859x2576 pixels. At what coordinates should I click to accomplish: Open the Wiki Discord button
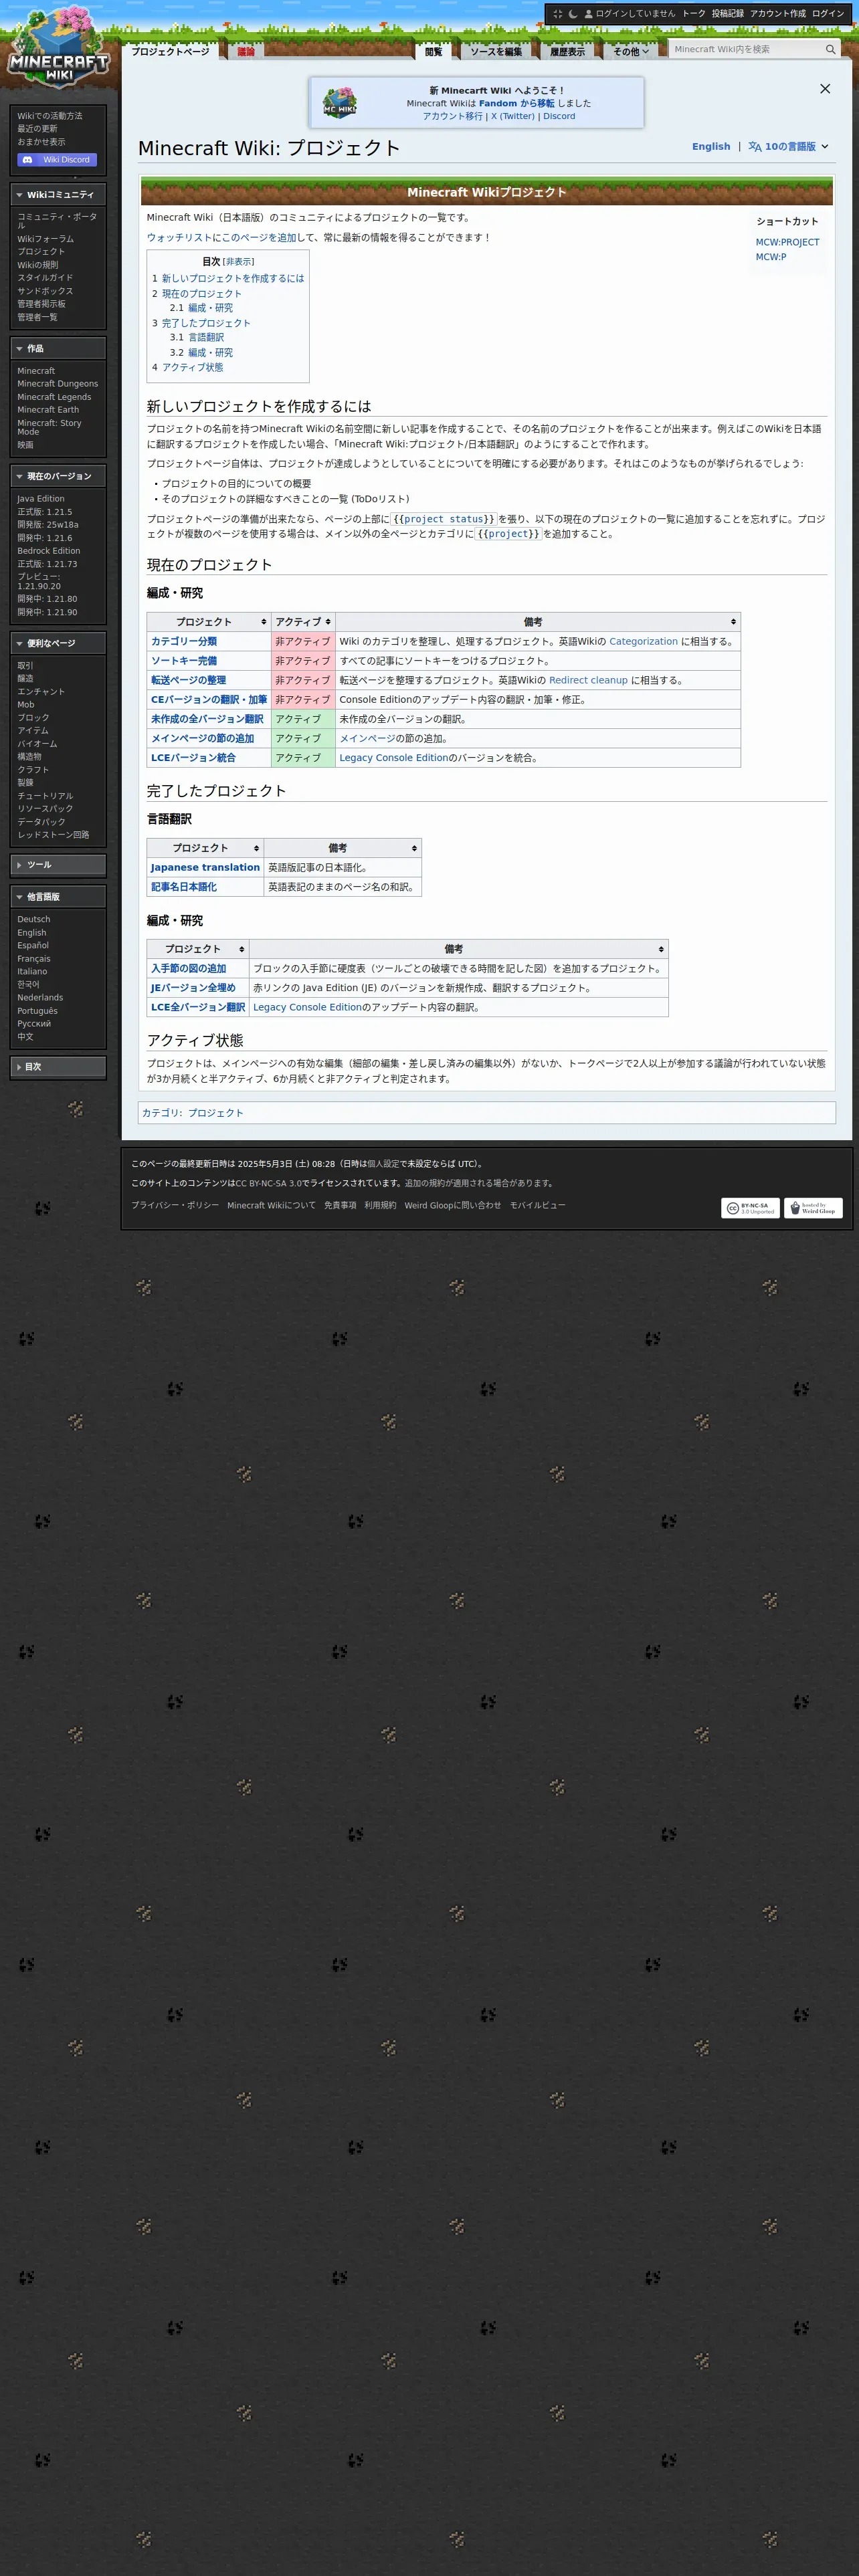click(x=57, y=160)
